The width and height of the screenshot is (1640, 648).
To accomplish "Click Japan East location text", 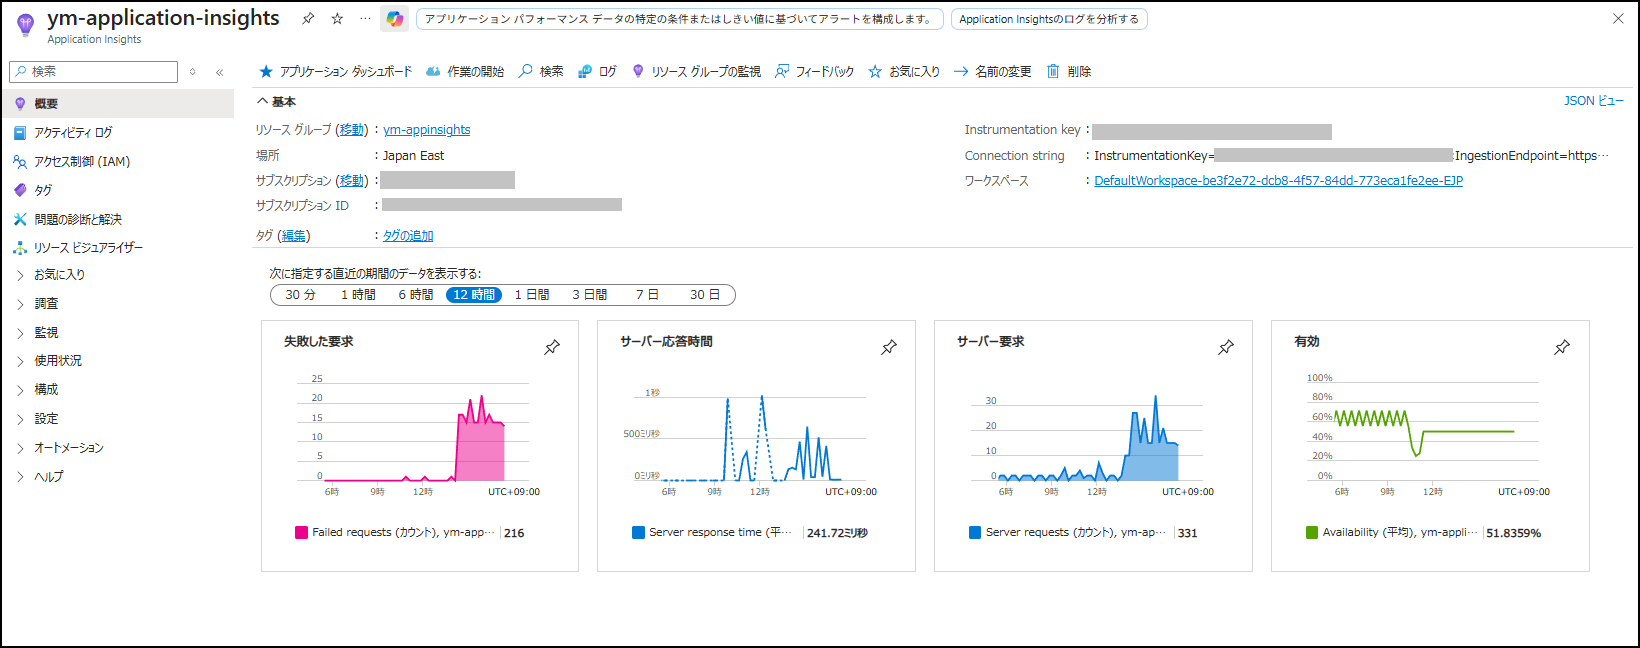I will (413, 156).
